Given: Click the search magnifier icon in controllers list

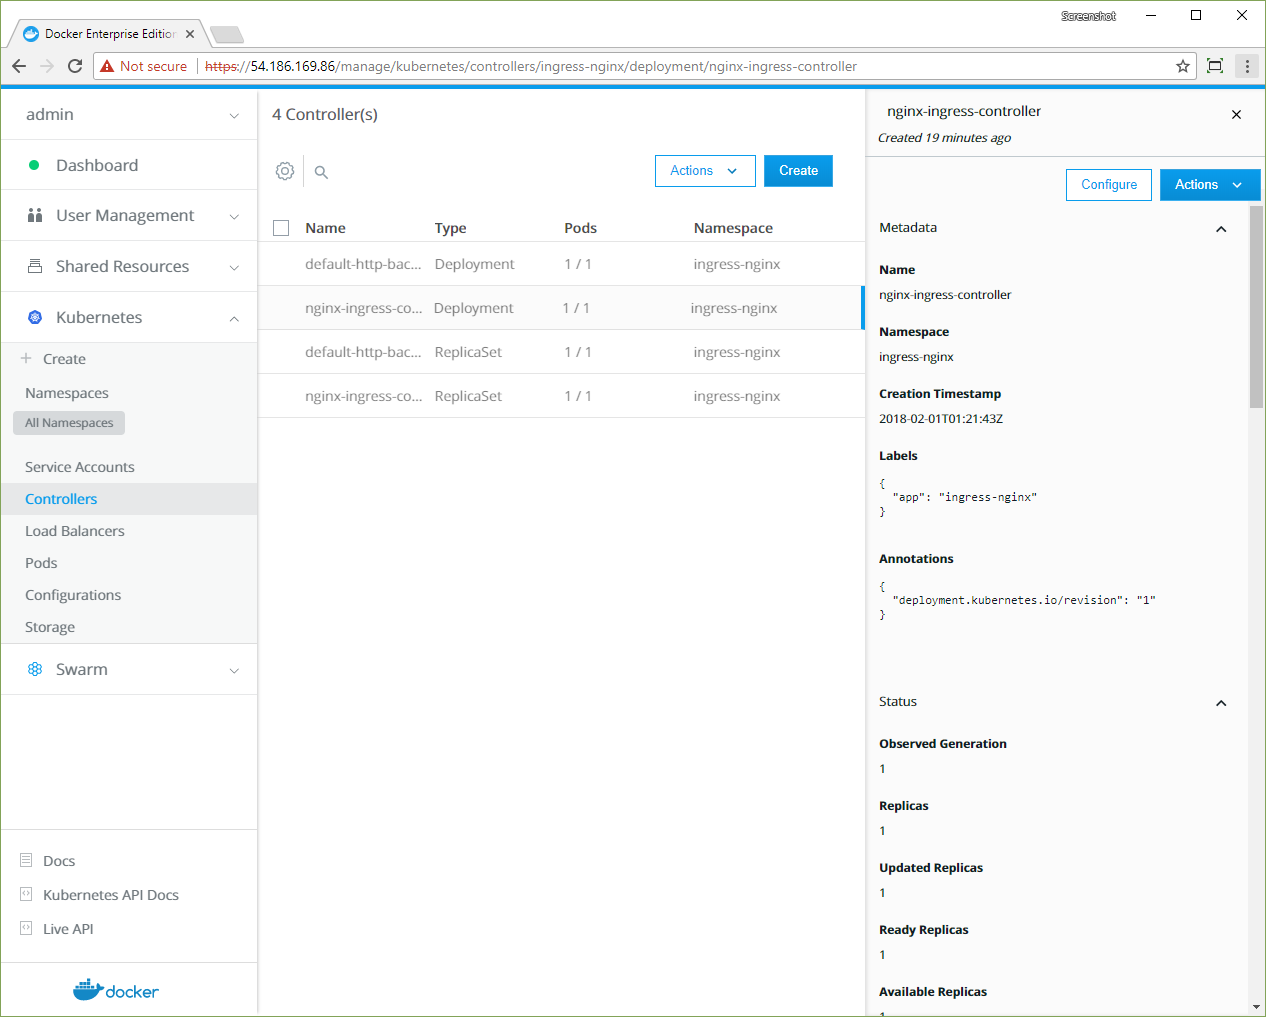Looking at the screenshot, I should 321,172.
